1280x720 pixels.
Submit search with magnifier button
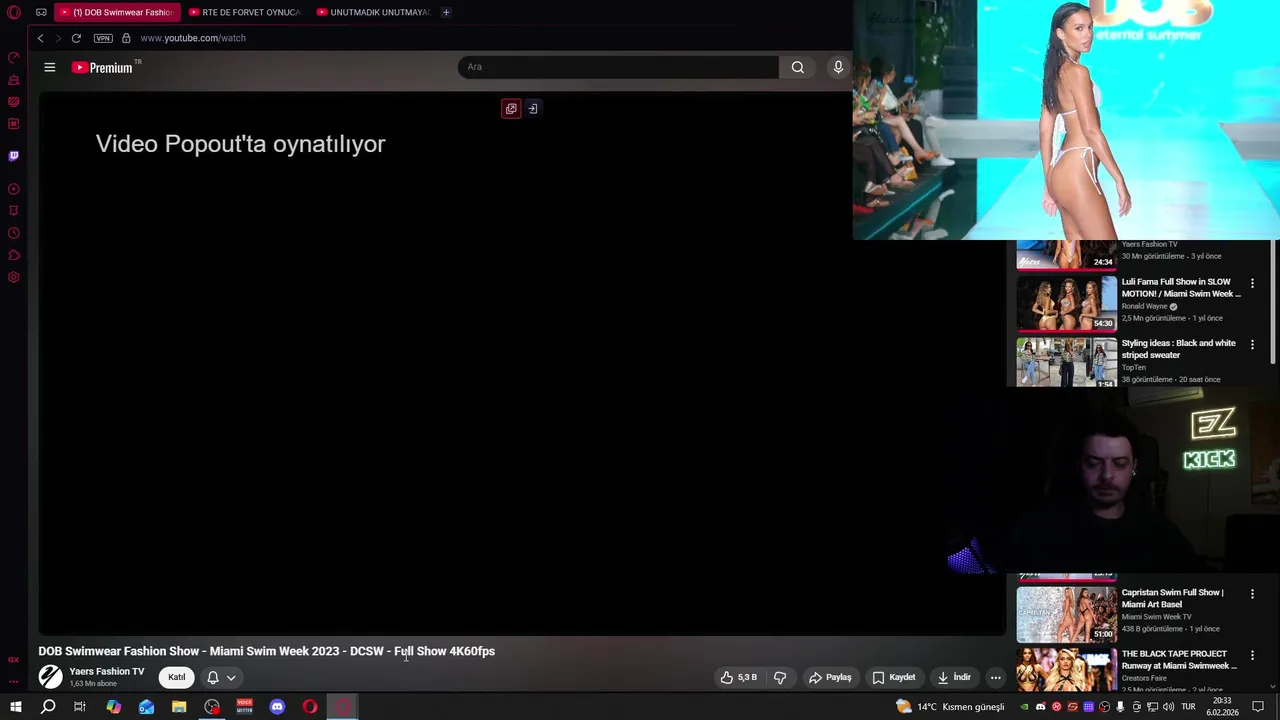pos(797,67)
